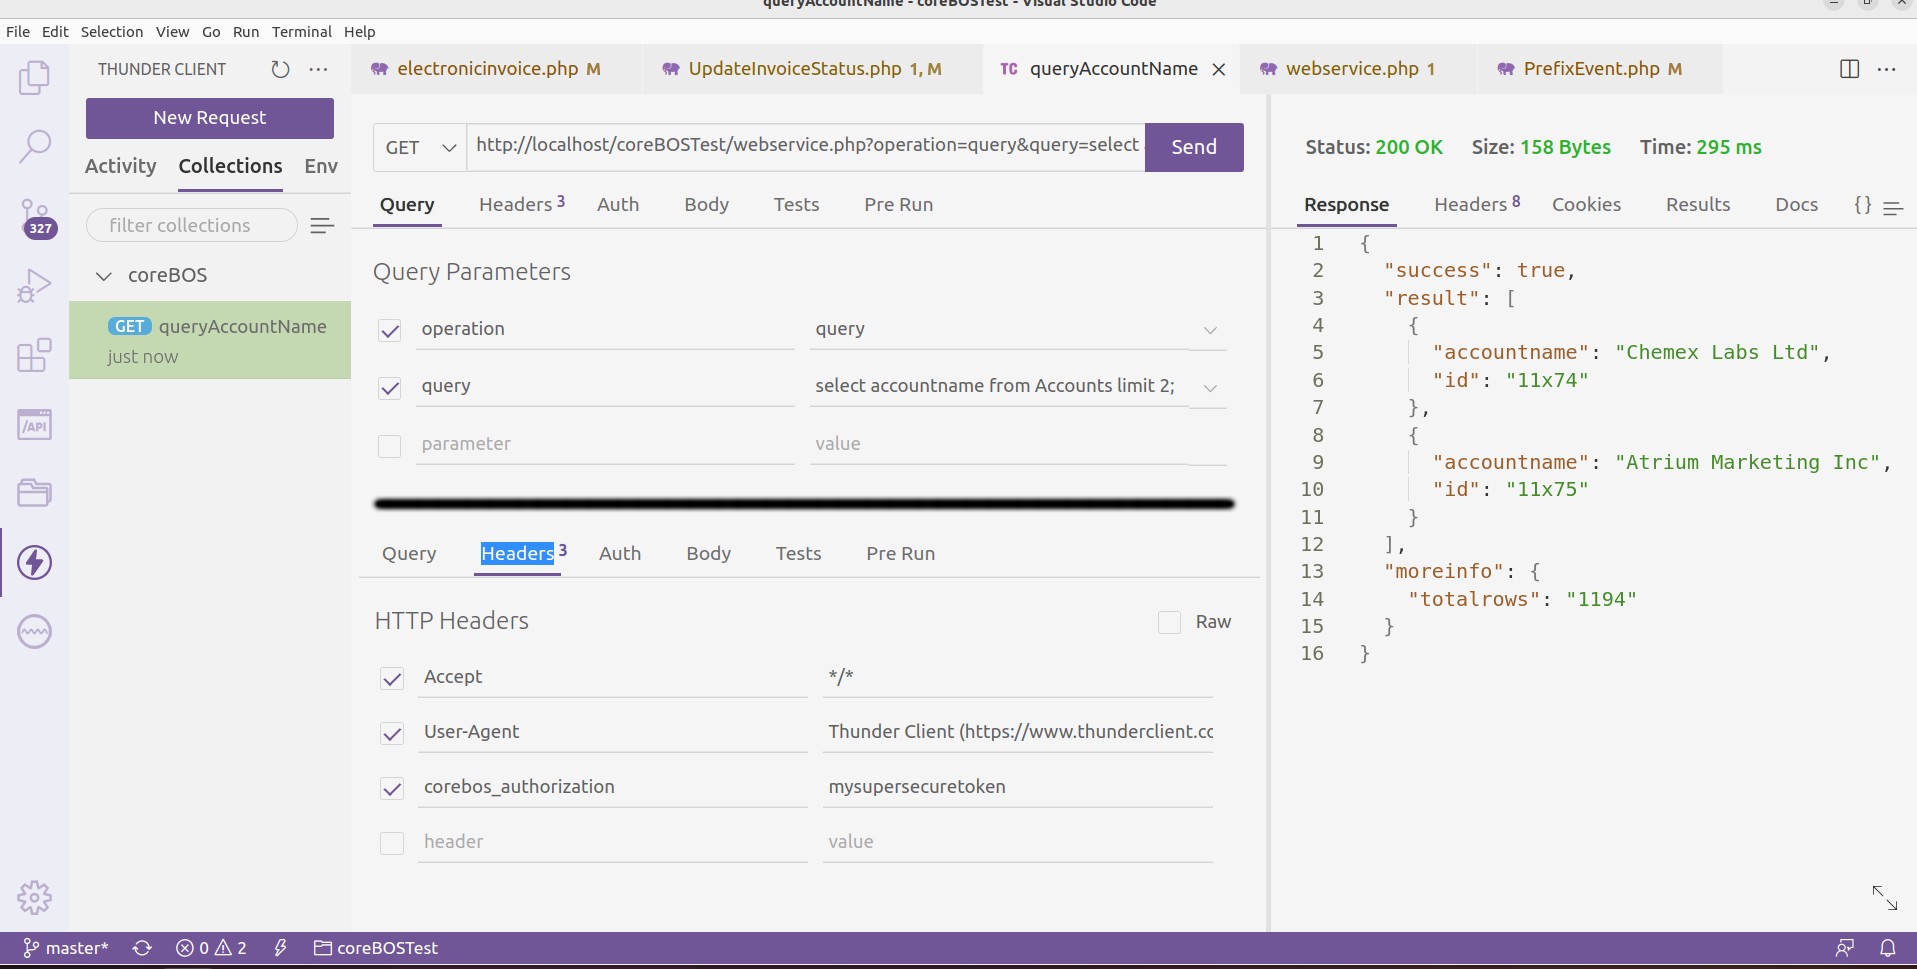Expand the operation value dropdown arrow
Viewport: 1917px width, 969px height.
point(1210,330)
